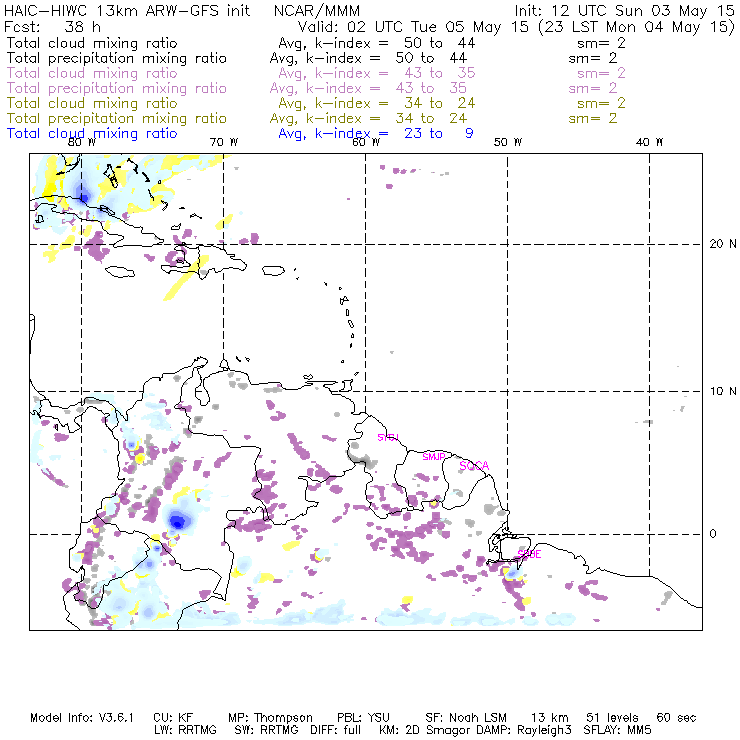Click the blue 'Total cloud mixing ratio' label
Image resolution: width=740 pixels, height=740 pixels.
tap(92, 134)
